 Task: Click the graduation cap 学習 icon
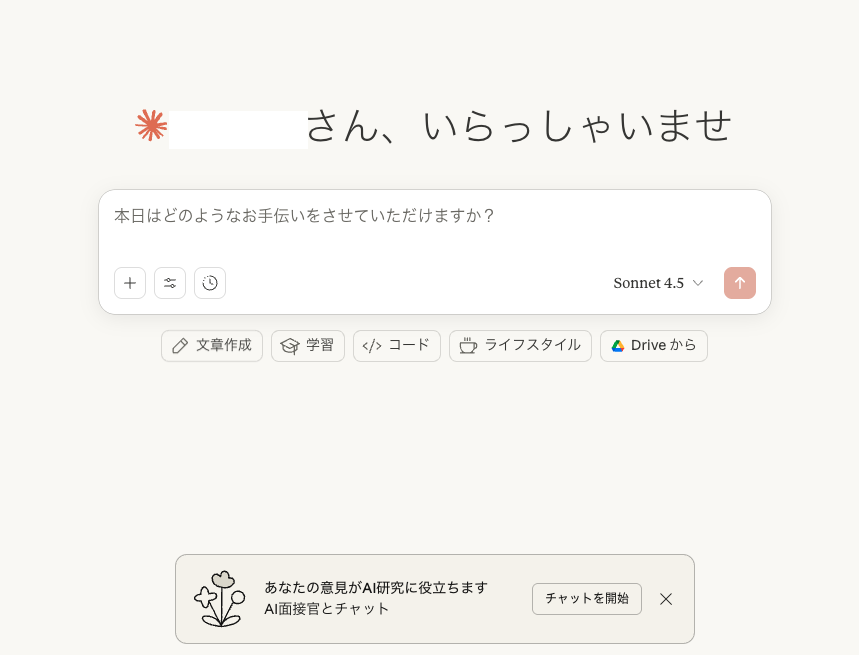pos(290,346)
